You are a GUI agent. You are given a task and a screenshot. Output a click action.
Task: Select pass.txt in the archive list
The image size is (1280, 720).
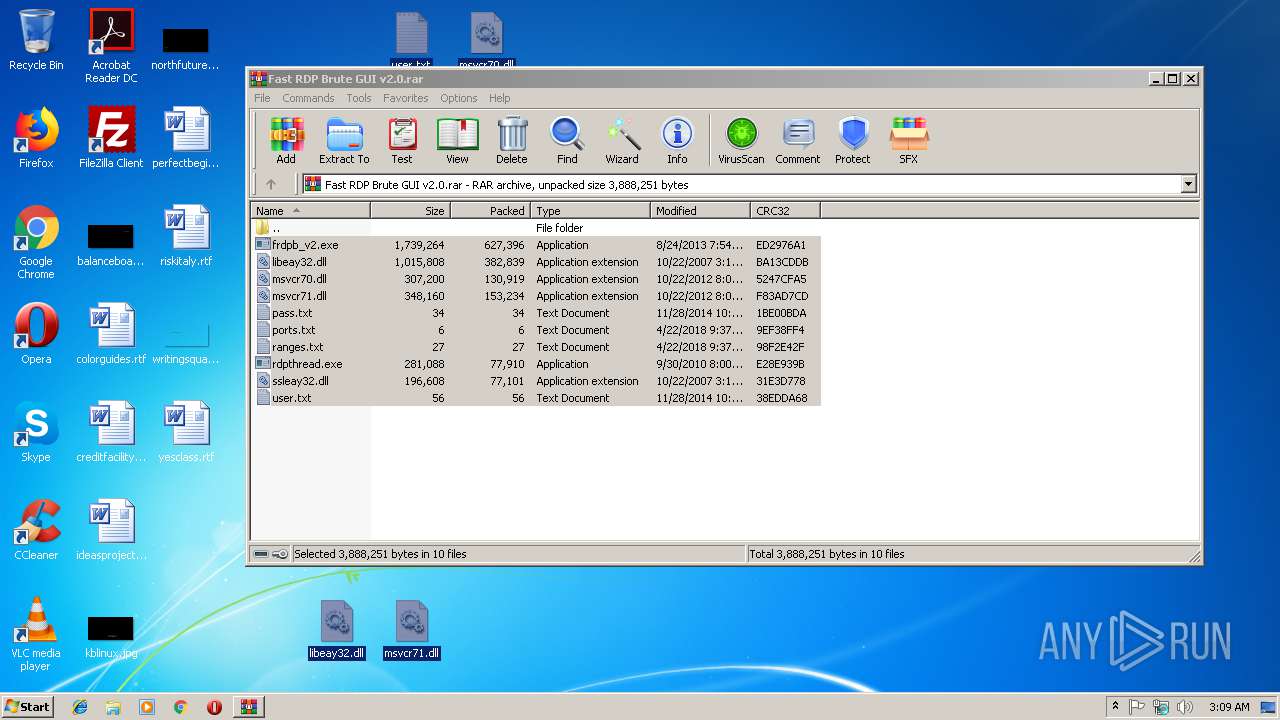click(x=536, y=313)
